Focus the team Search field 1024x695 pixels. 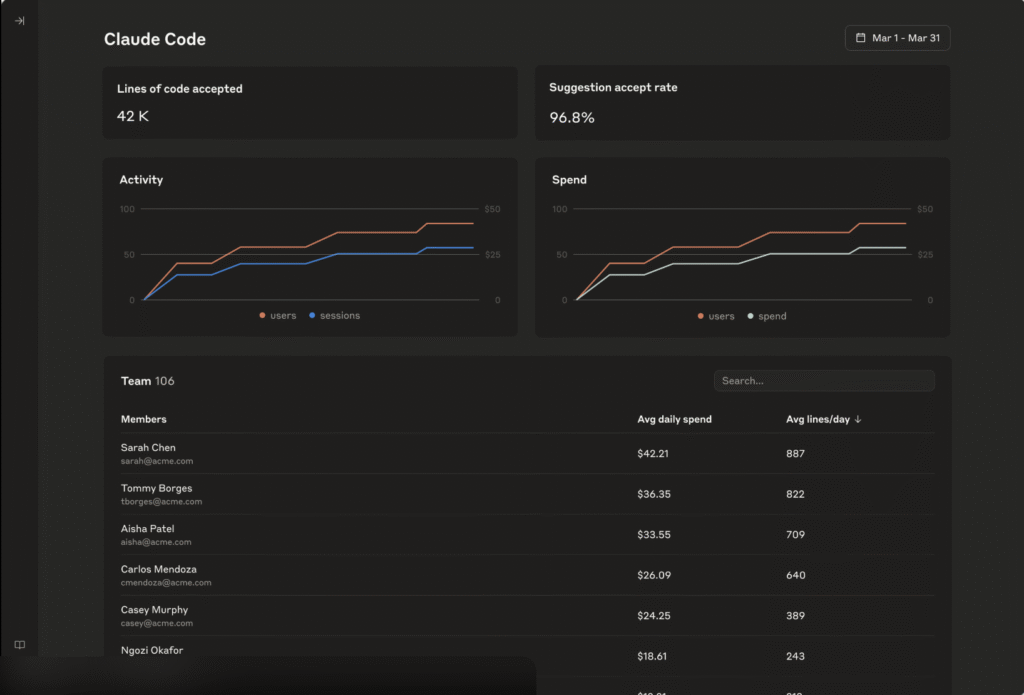tap(824, 381)
